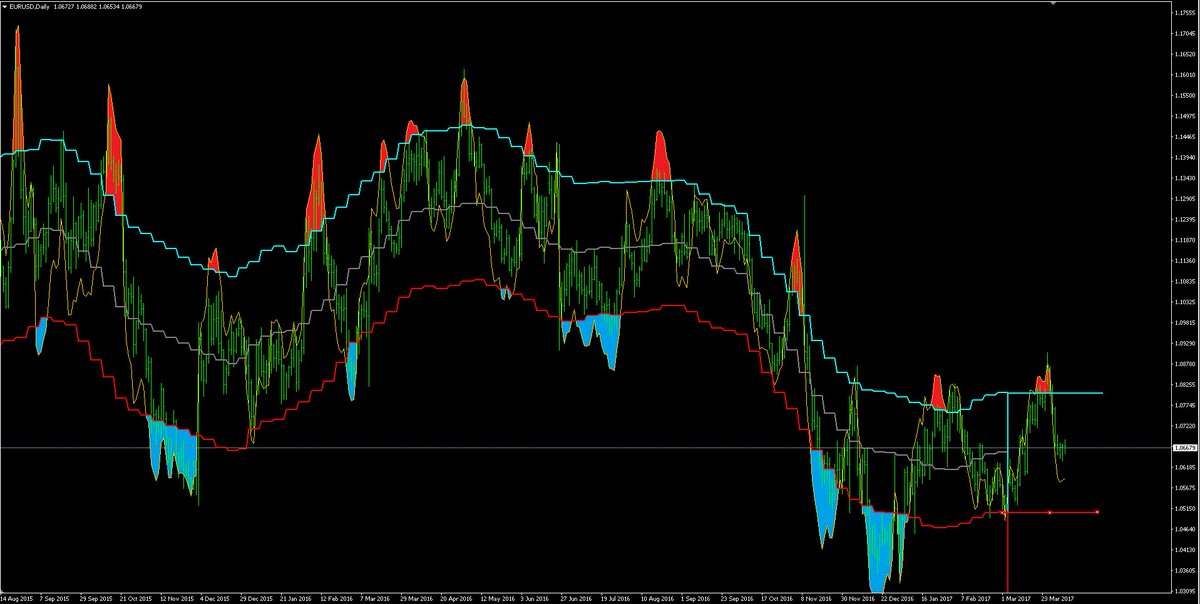The height and width of the screenshot is (604, 1200).
Task: Select the red horizontal support line's right endpoint
Action: [1099, 512]
